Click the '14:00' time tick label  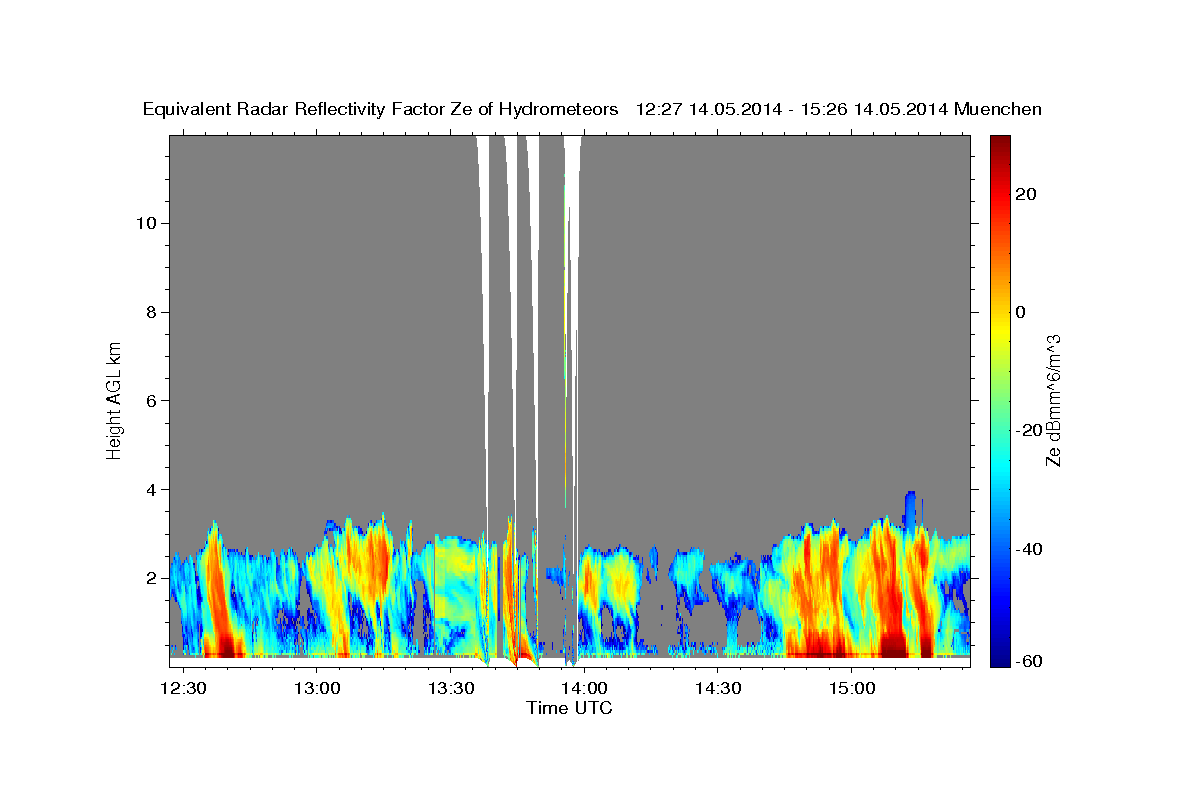click(584, 688)
